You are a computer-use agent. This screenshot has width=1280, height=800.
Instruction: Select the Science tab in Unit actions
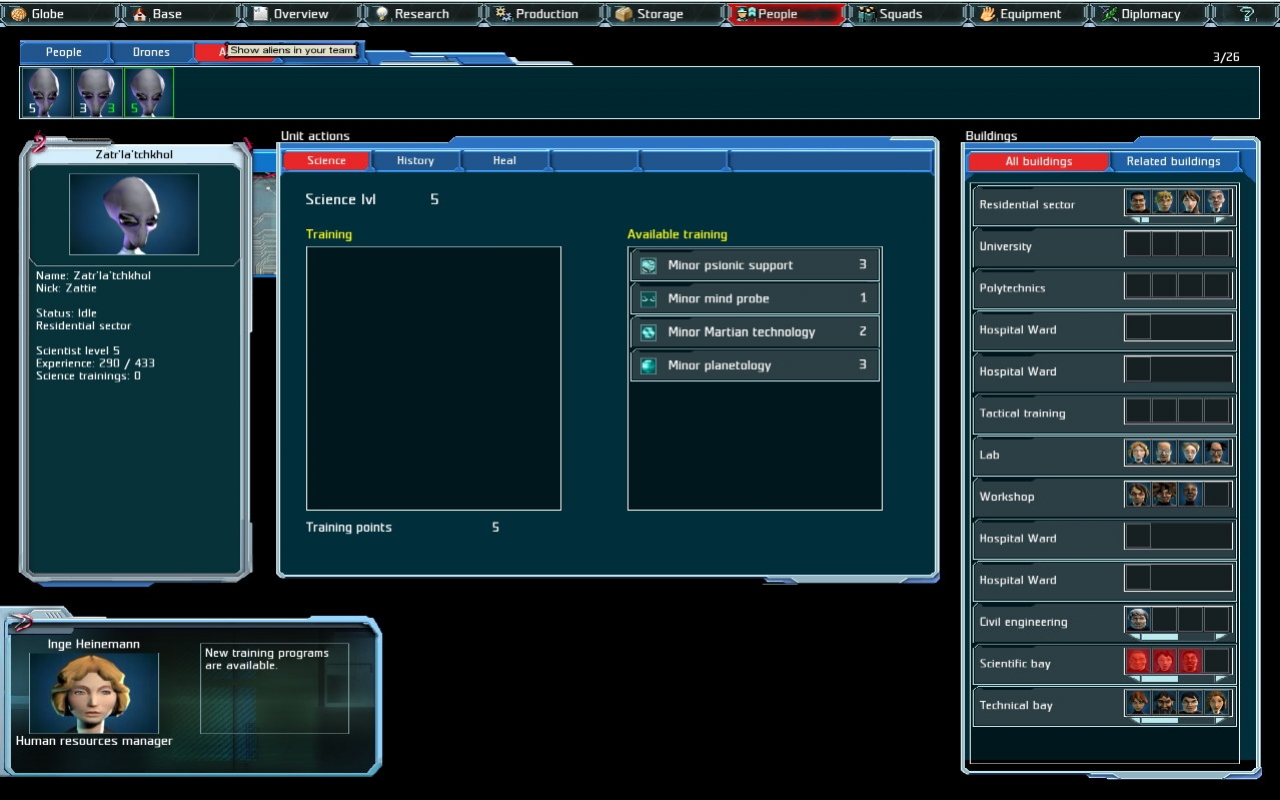[326, 160]
